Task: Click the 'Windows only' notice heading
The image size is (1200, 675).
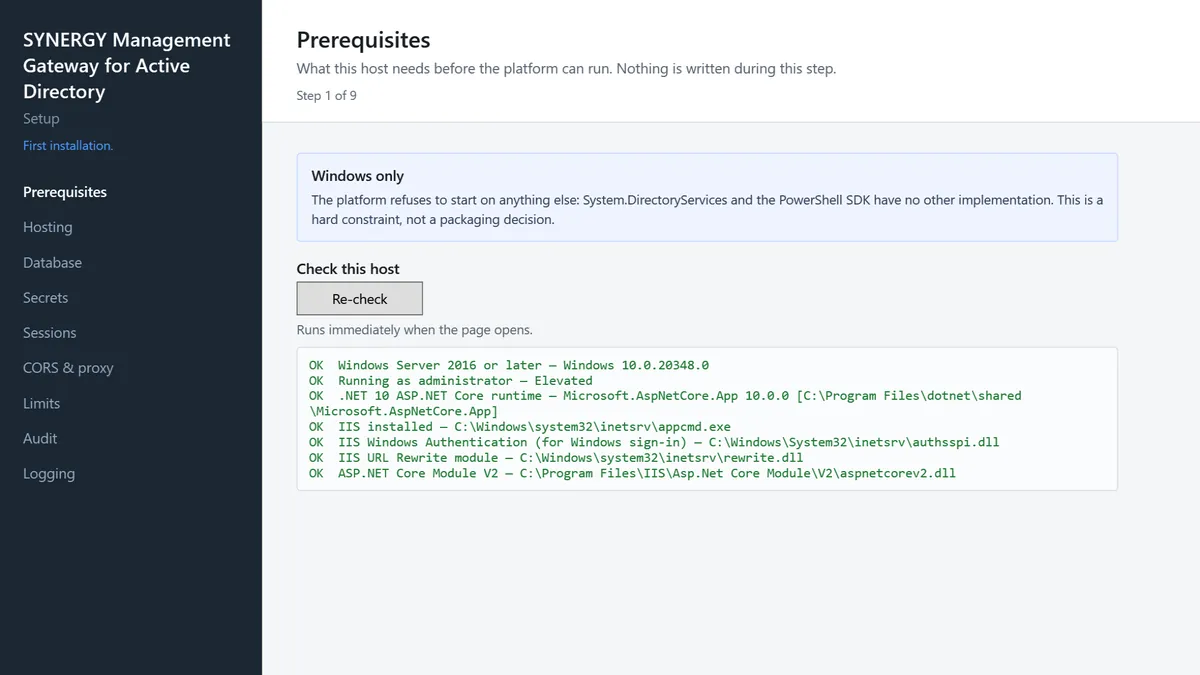Action: pos(358,176)
